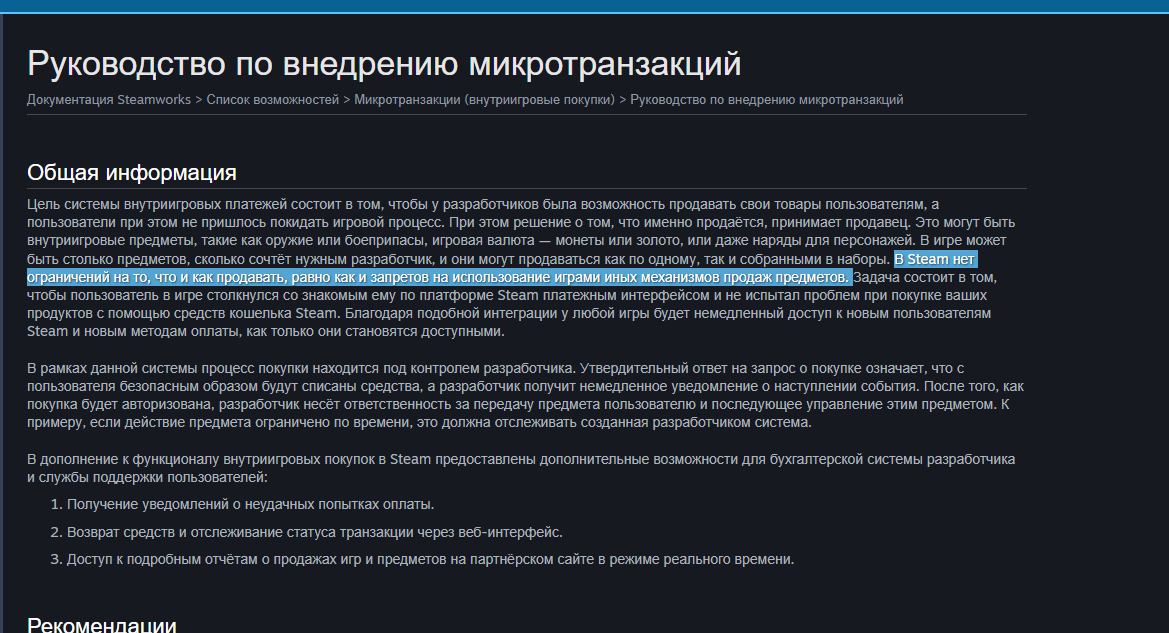Click list item Получение уведомлений о неудачных попытках оплаты

click(x=250, y=505)
